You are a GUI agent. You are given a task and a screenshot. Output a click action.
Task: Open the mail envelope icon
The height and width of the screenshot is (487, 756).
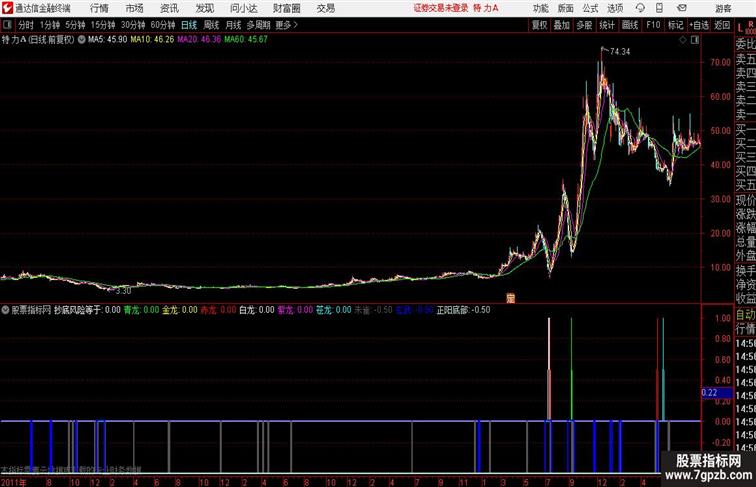(x=682, y=8)
